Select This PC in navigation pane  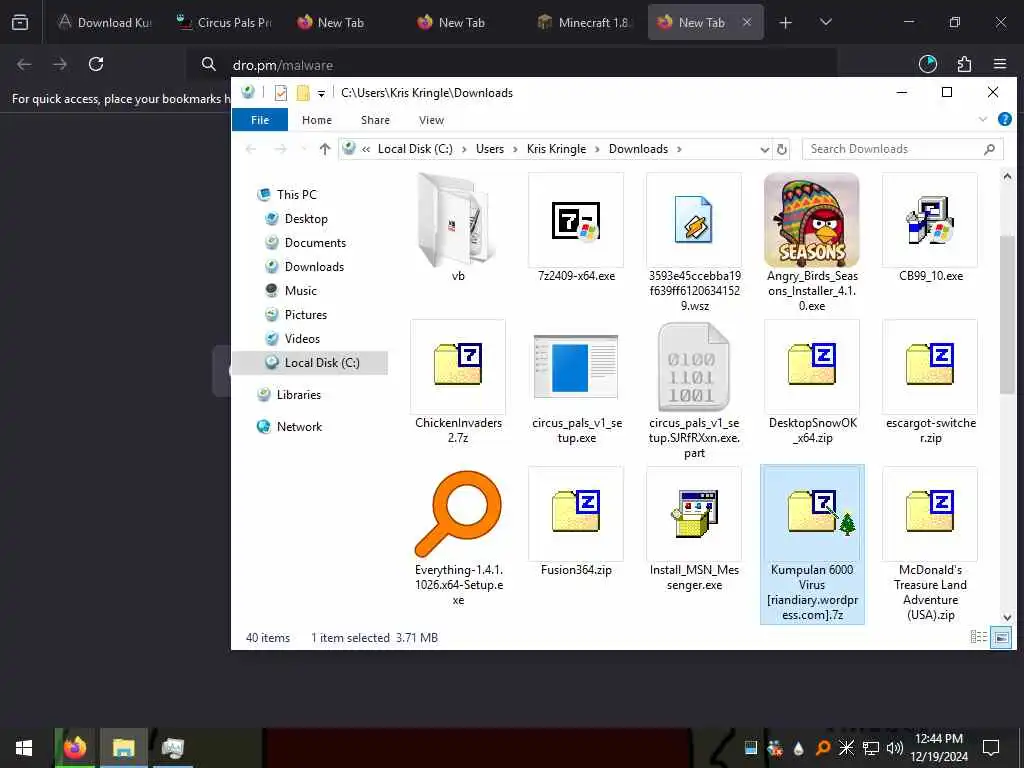pyautogui.click(x=296, y=195)
